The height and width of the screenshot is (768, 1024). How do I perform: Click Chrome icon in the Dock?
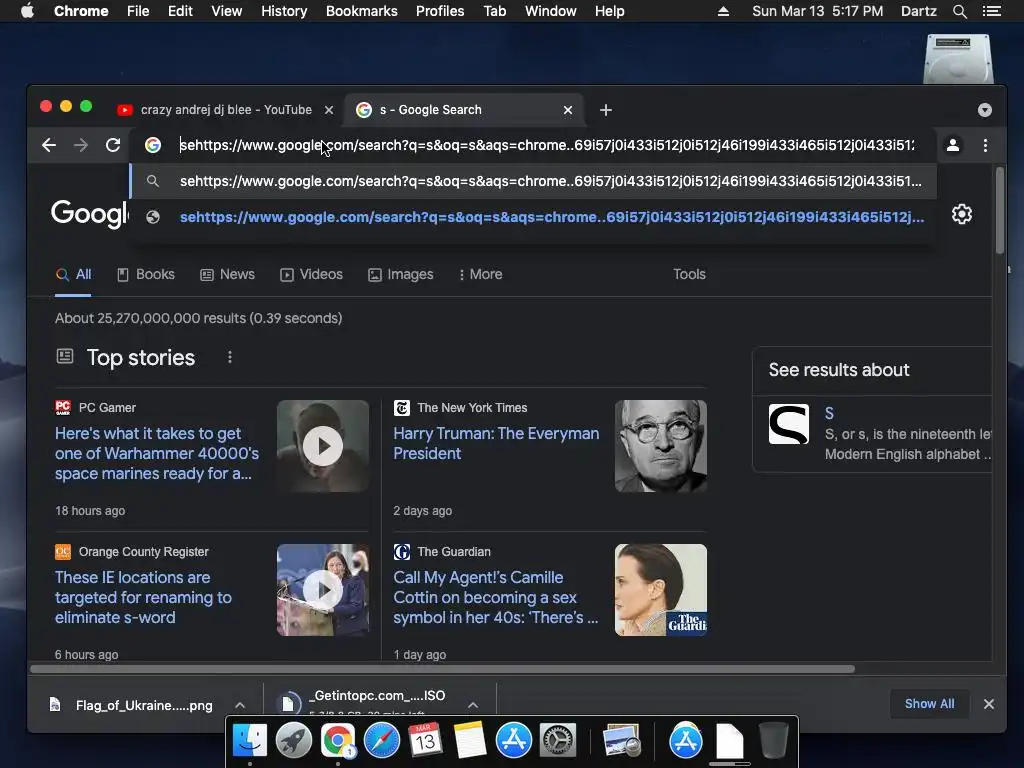click(338, 740)
